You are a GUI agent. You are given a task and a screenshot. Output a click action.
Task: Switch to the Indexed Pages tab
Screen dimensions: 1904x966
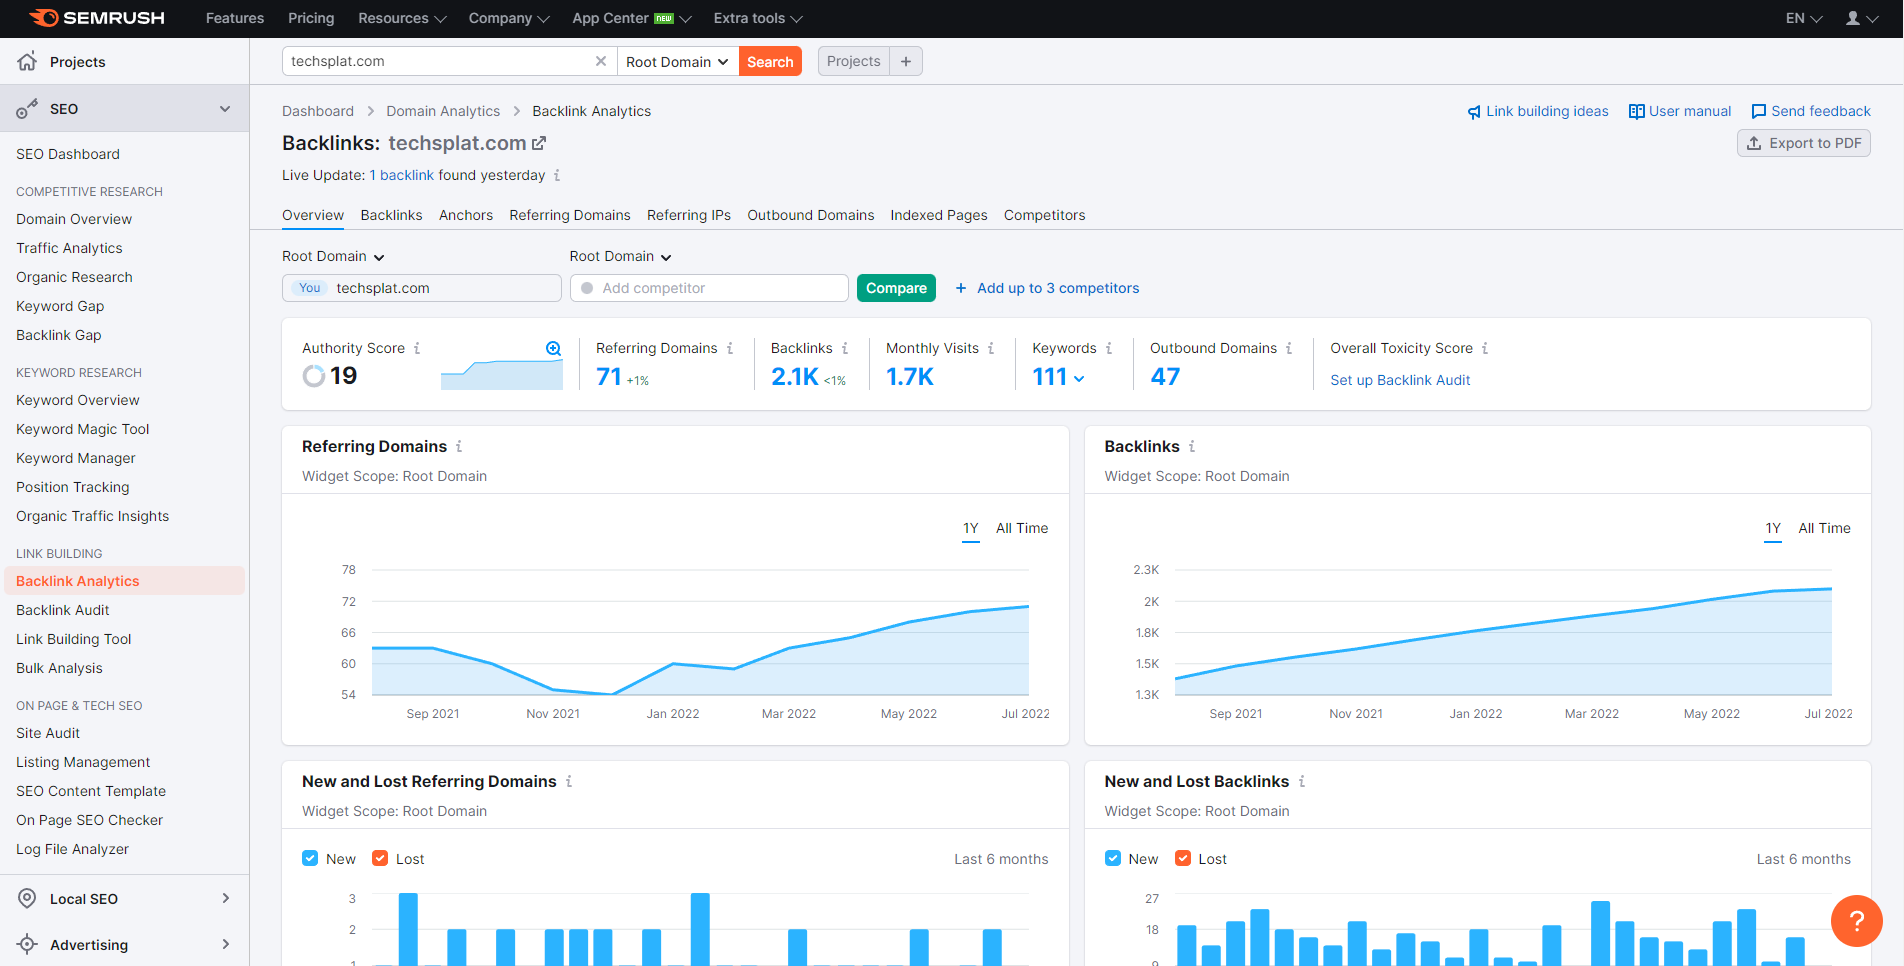(939, 215)
